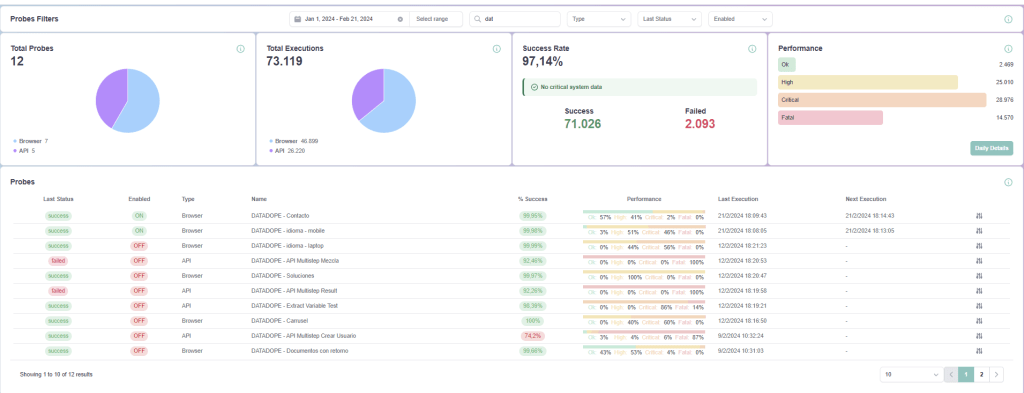Viewport: 1024px width, 393px height.
Task: Sort by the % Success column header
Action: [x=533, y=199]
